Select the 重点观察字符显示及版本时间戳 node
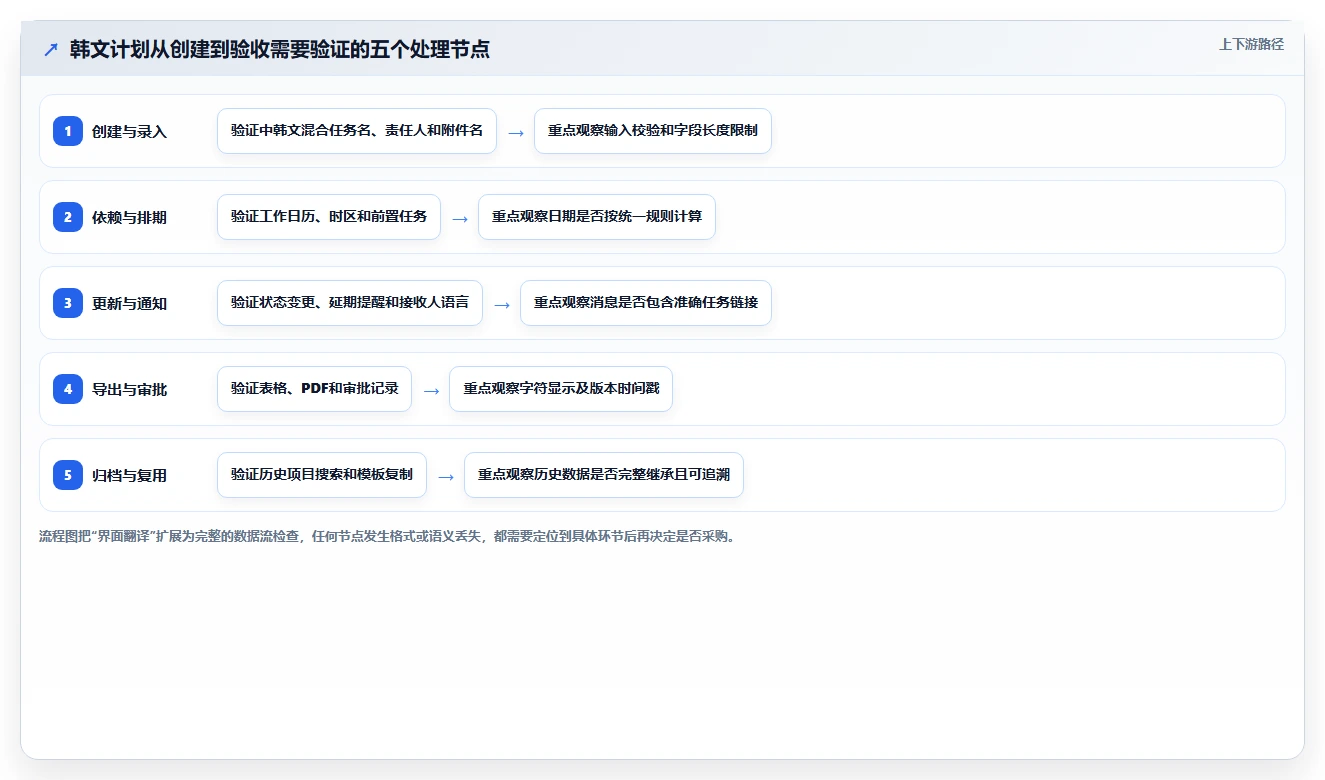Viewport: 1325px width, 780px height. click(561, 389)
